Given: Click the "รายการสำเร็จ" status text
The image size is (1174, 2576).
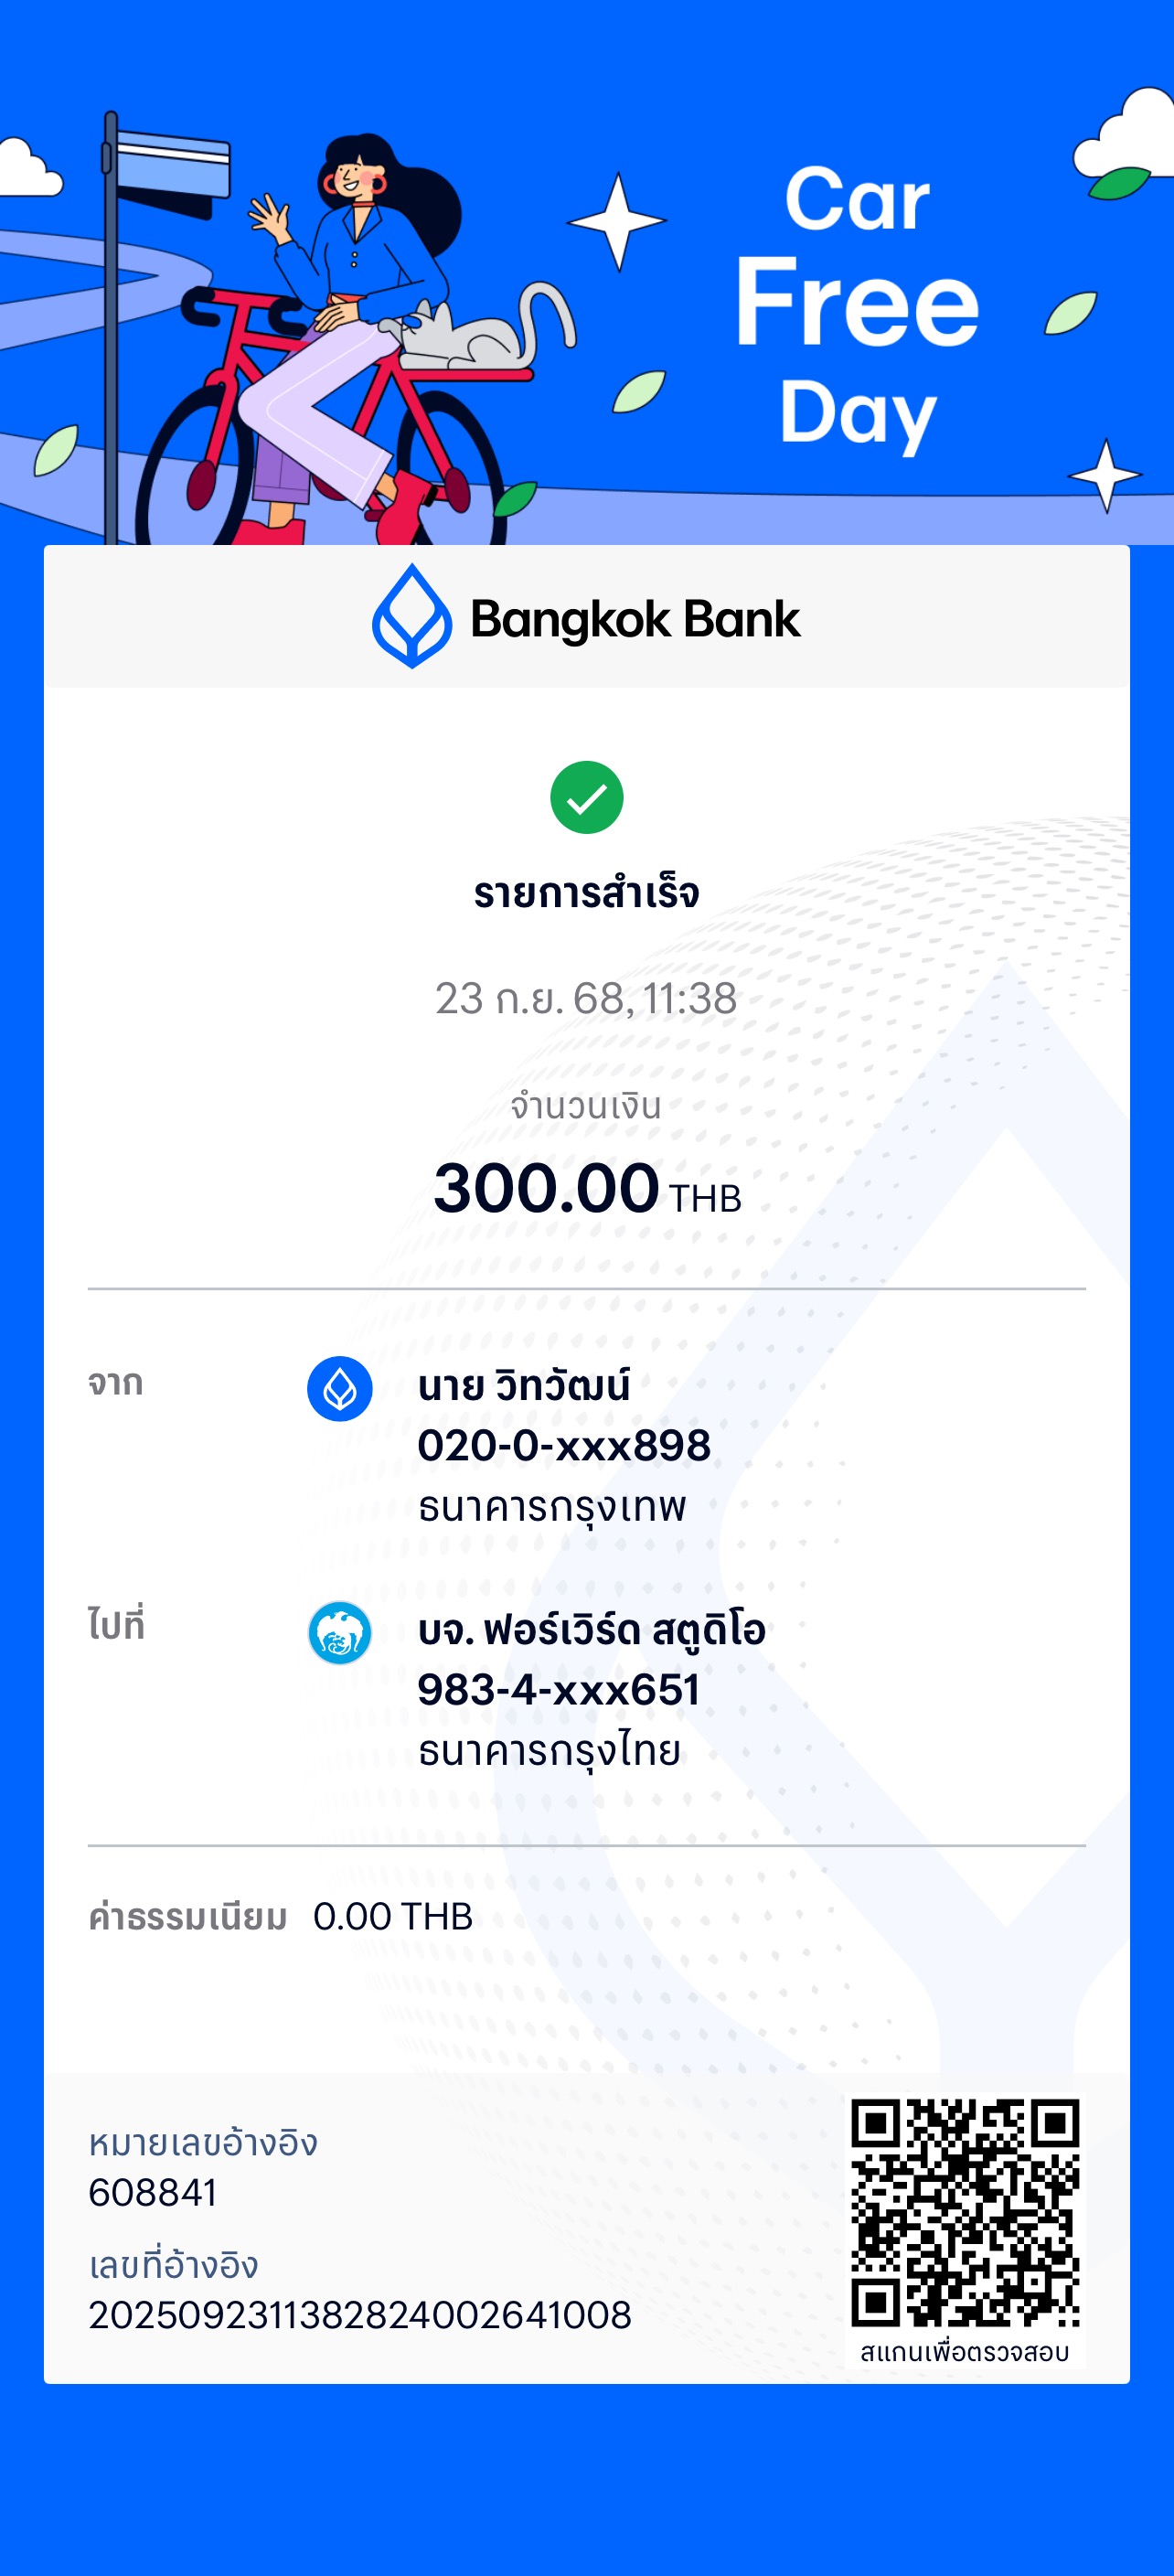Looking at the screenshot, I should tap(587, 893).
